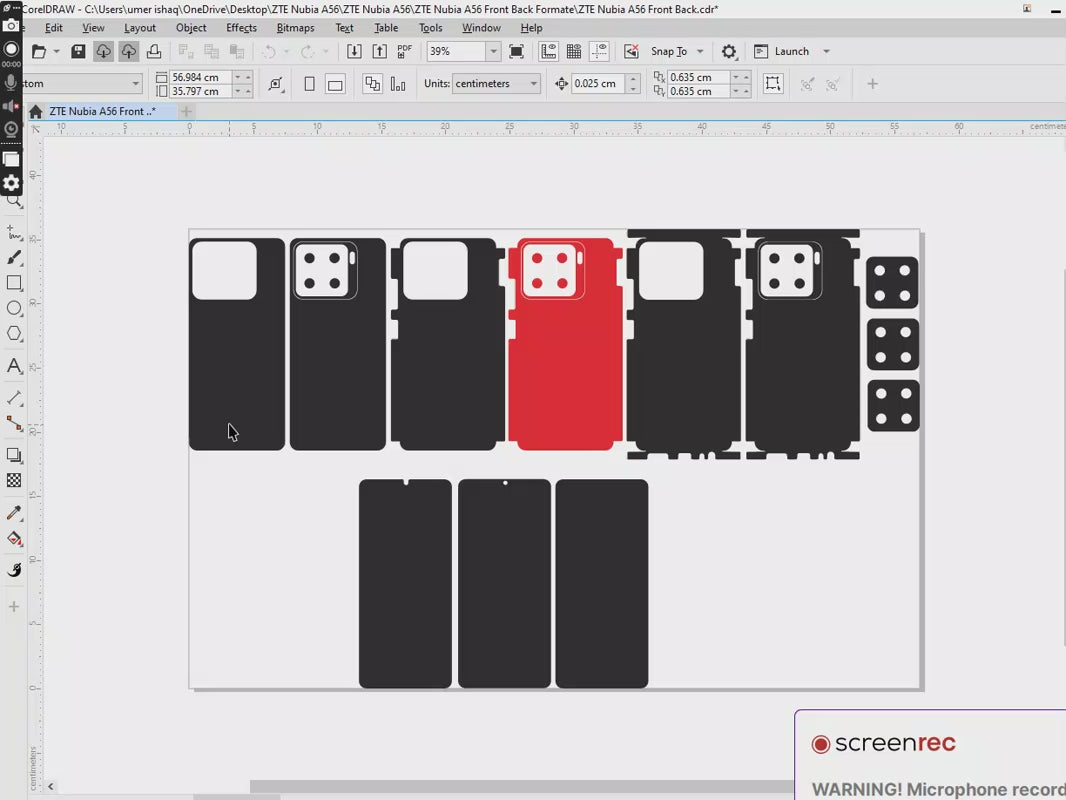Viewport: 1066px width, 800px height.
Task: Select the Rectangle tool in toolbox
Action: pos(14,284)
